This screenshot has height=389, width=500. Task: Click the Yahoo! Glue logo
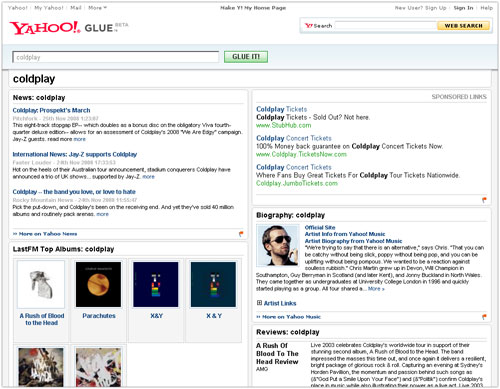68,28
